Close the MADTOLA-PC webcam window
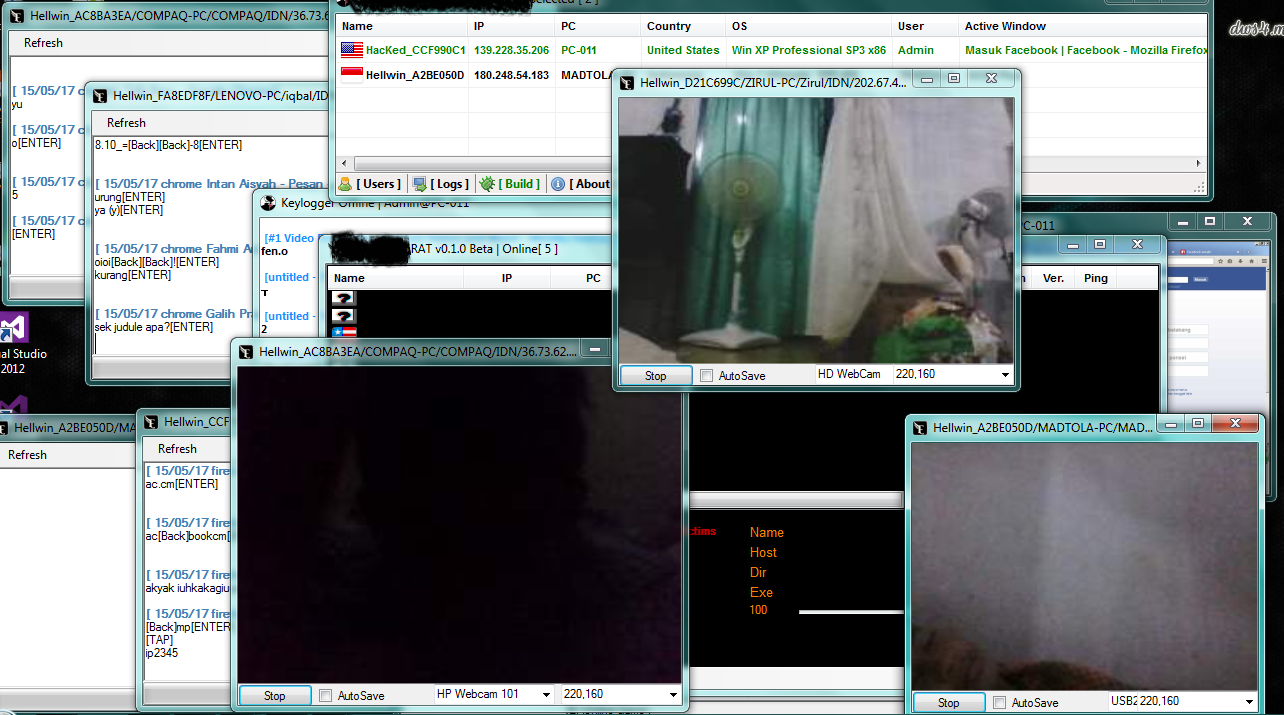This screenshot has width=1284, height=715. coord(1235,424)
